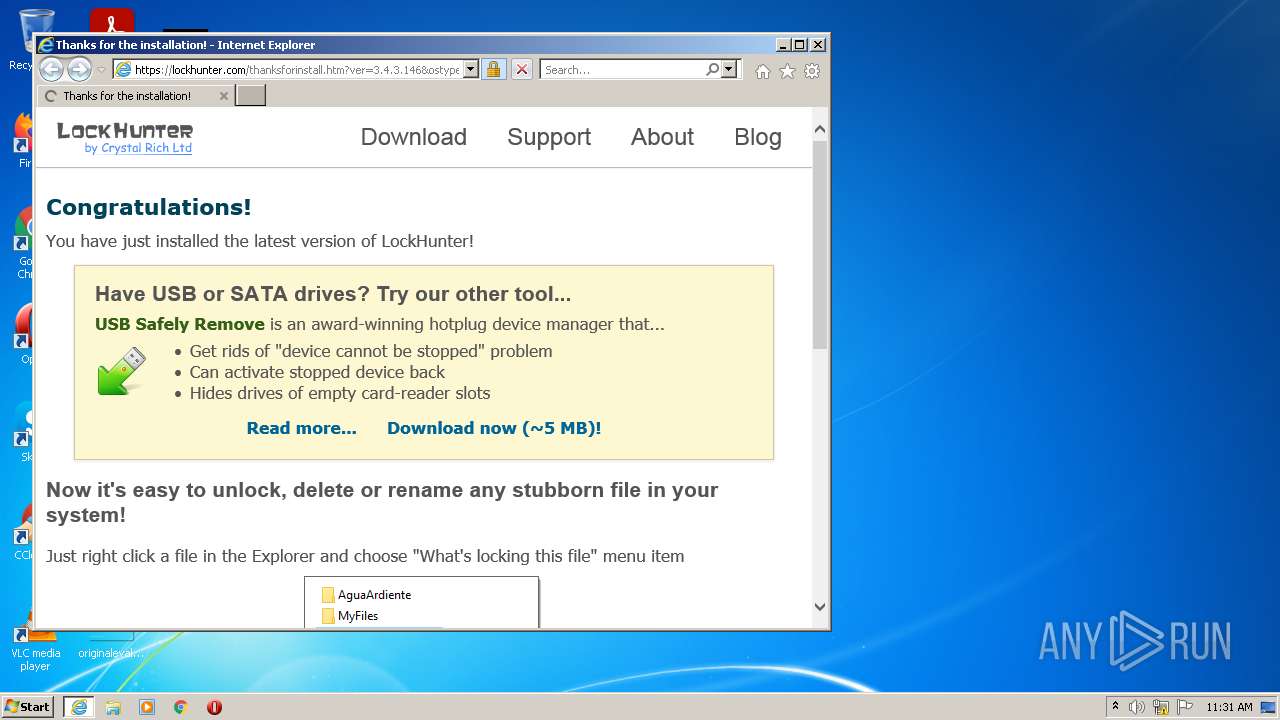Maximize the Internet Explorer window
The width and height of the screenshot is (1280, 720).
click(800, 45)
